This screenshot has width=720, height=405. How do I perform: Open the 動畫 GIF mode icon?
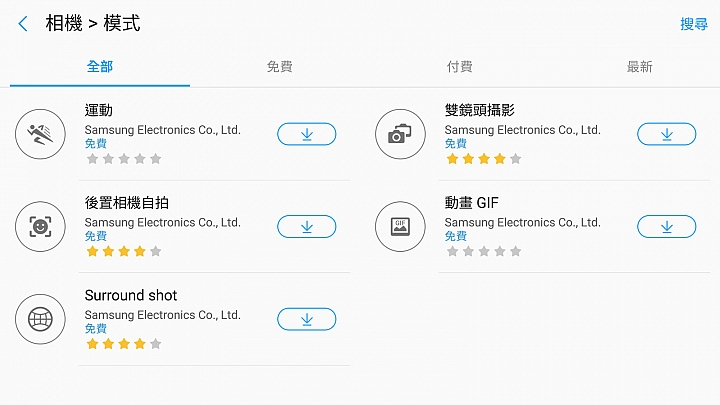tap(400, 226)
